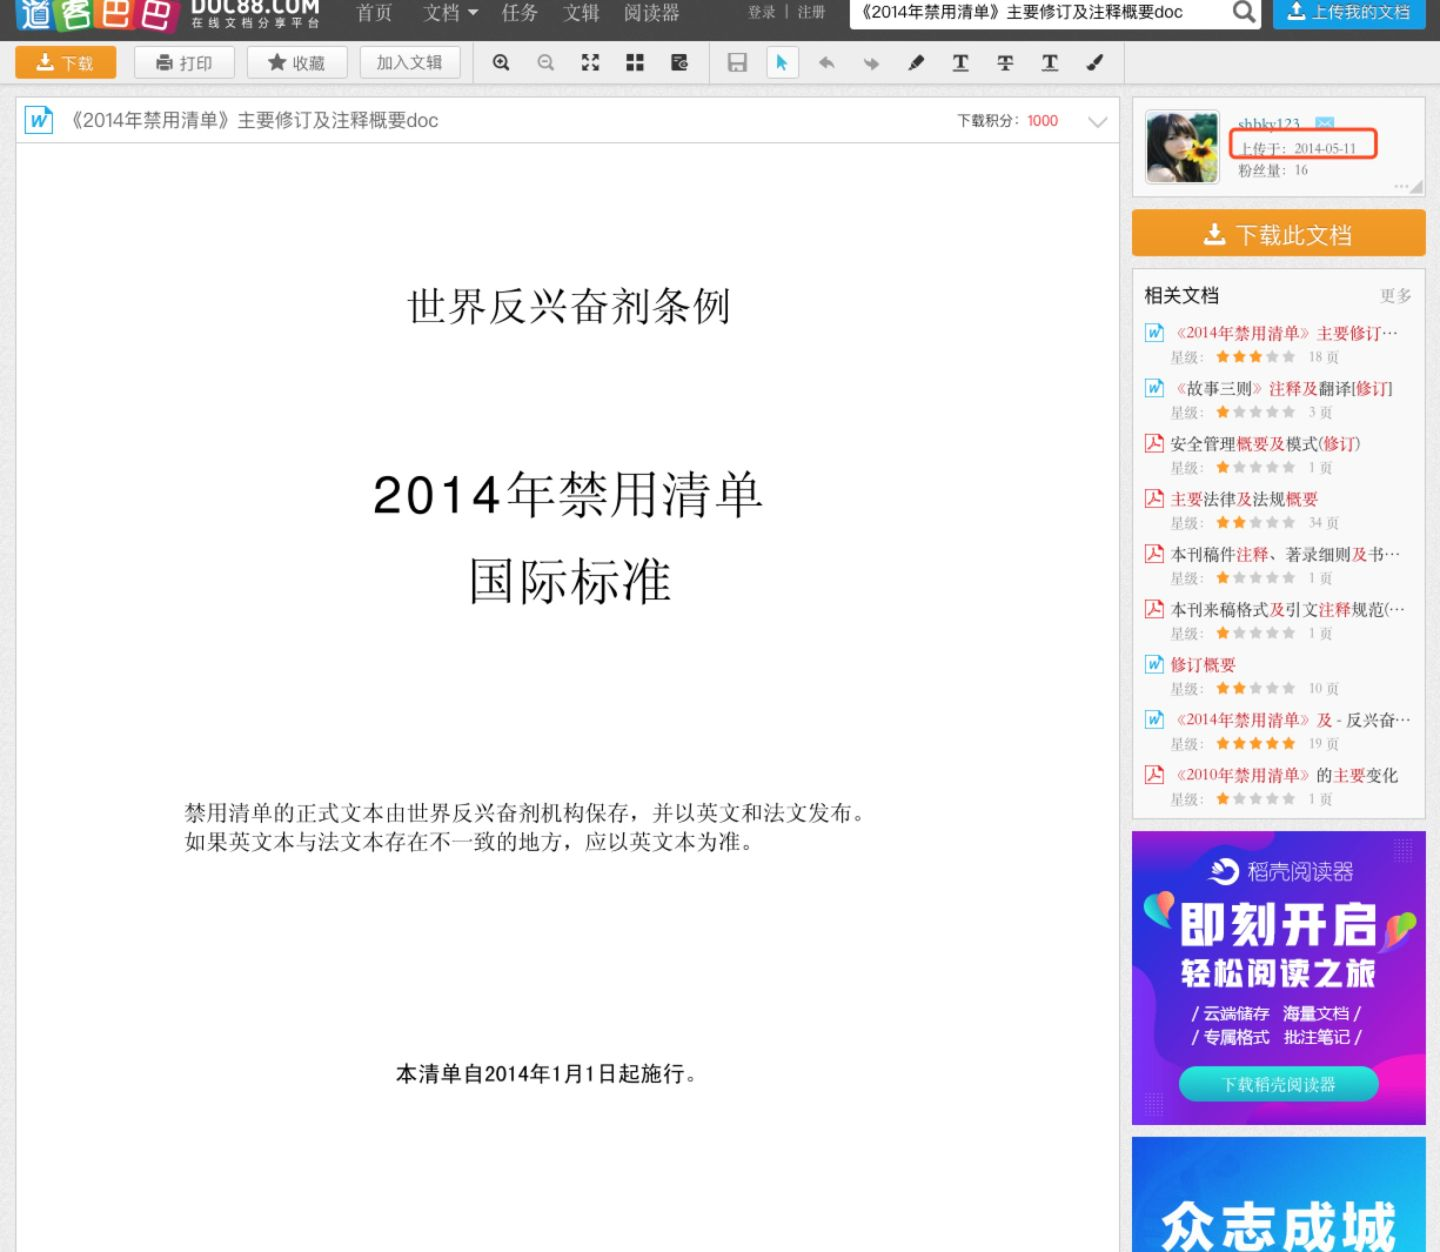1440x1252 pixels.
Task: Switch to fullscreen view mode
Action: 590,63
